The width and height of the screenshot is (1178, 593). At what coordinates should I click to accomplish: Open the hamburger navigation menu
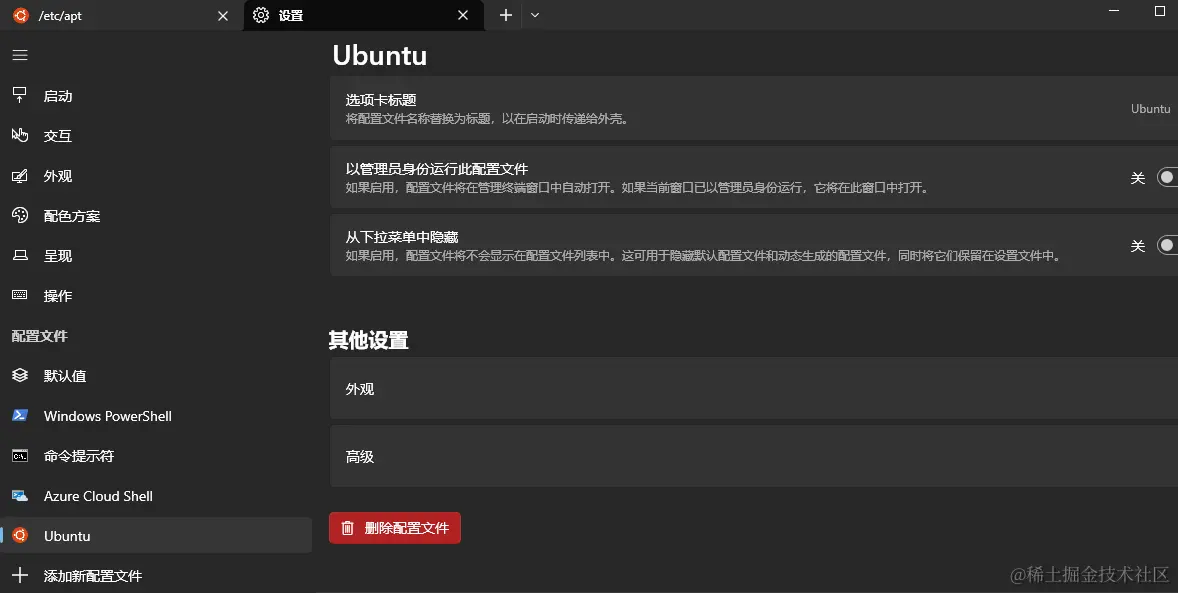pos(20,55)
